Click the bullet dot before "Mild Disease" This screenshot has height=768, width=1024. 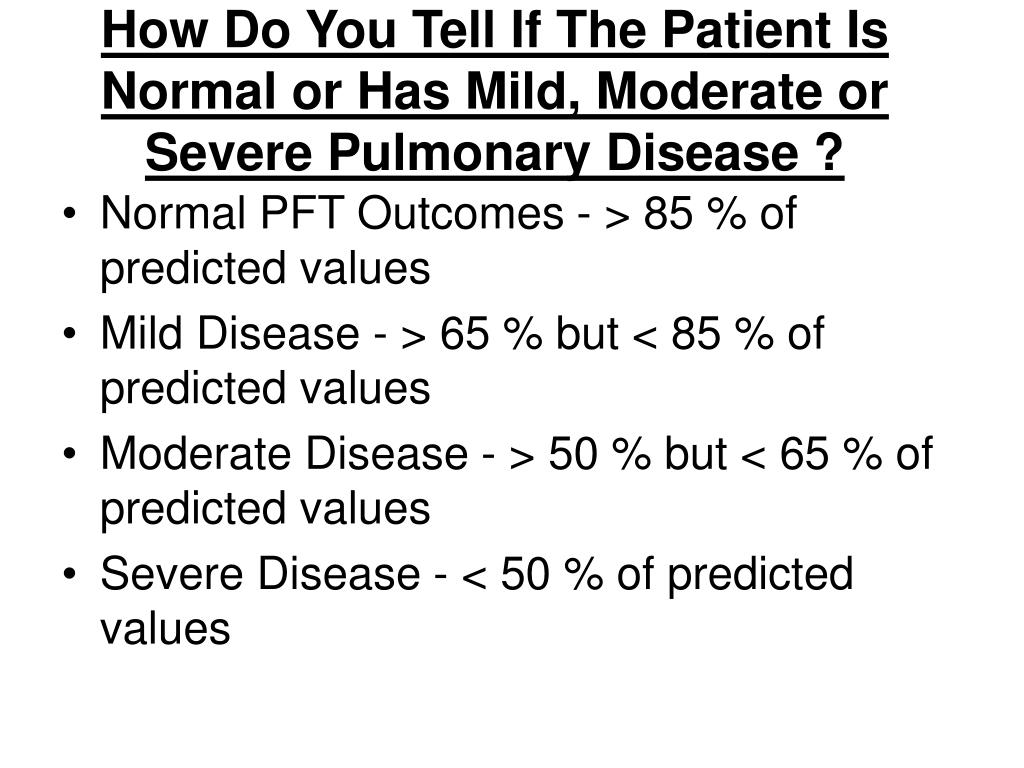(x=70, y=334)
